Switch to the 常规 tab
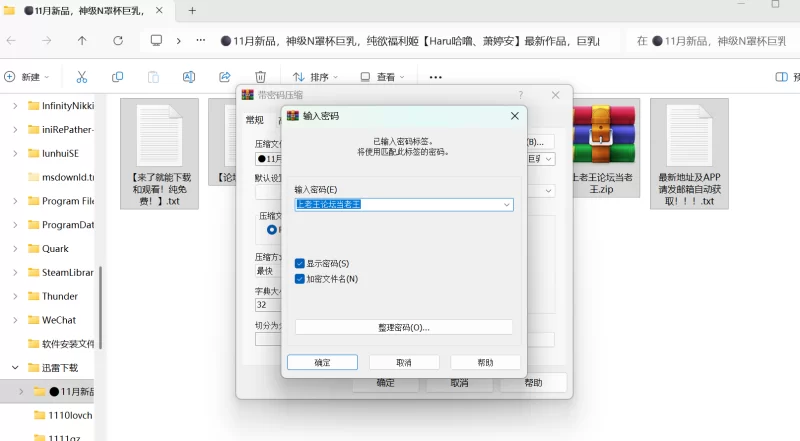Viewport: 800px width, 441px height. click(255, 120)
